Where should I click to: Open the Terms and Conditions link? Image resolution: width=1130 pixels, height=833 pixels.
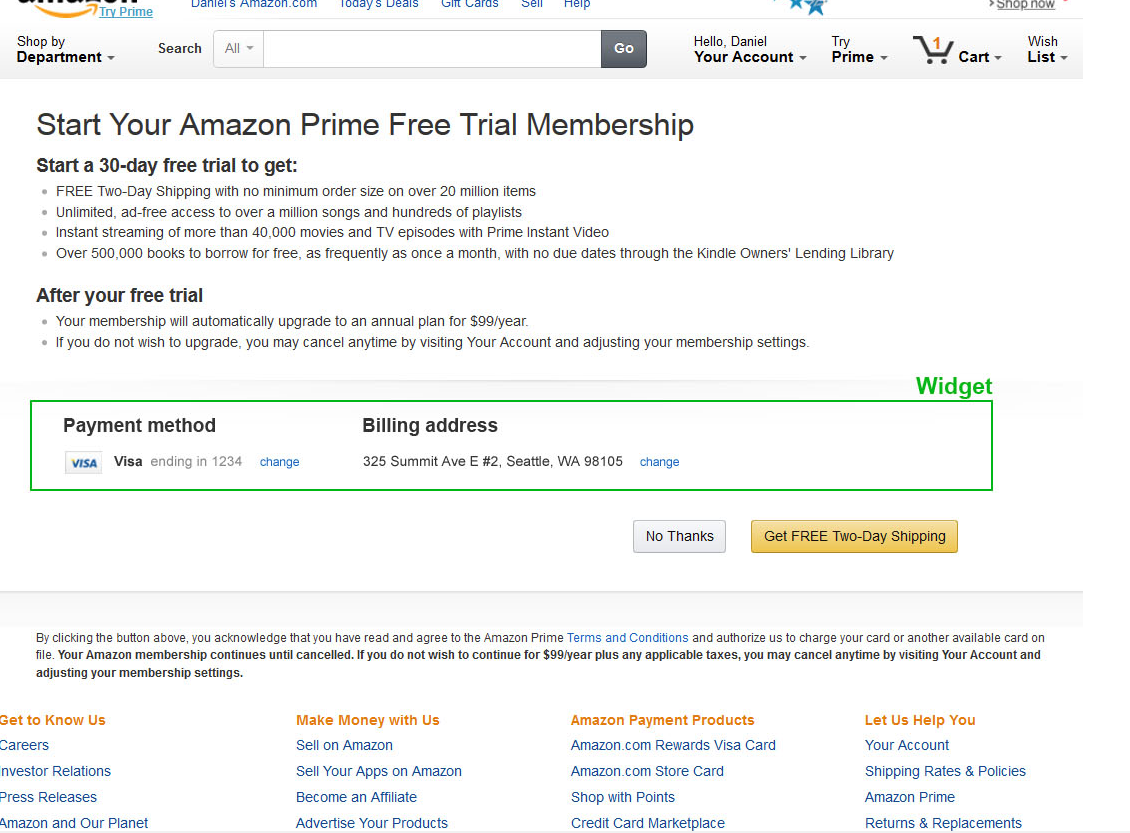click(x=627, y=637)
